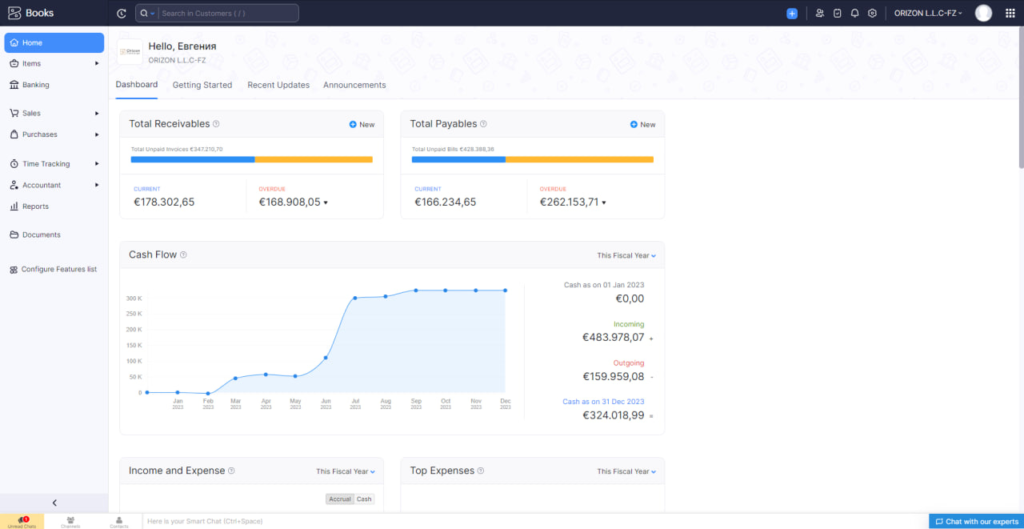1024x529 pixels.
Task: Open Unread Chats in bottom bar
Action: tap(21, 521)
